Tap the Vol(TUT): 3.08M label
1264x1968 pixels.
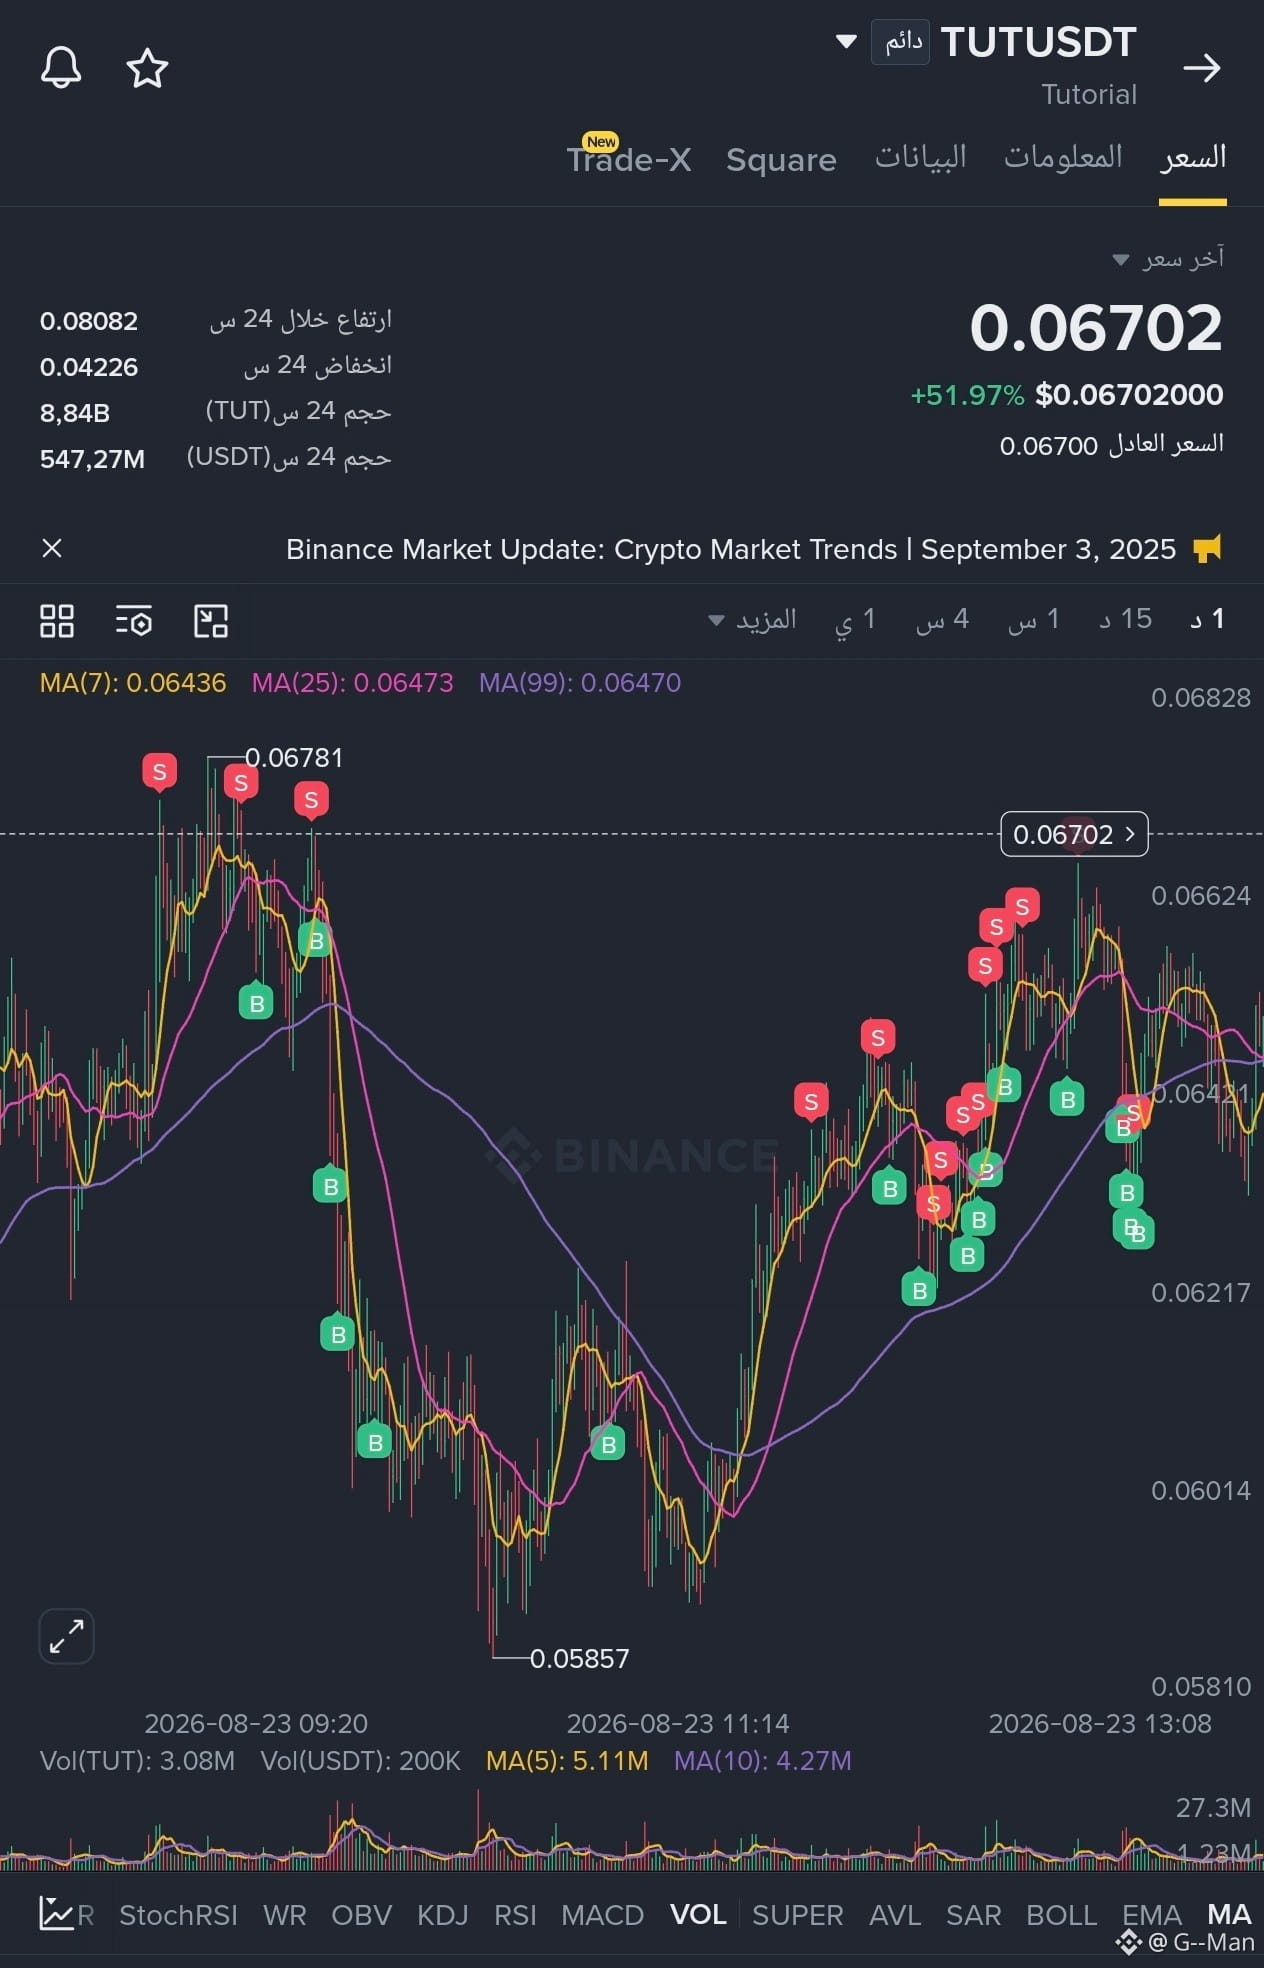point(137,1760)
